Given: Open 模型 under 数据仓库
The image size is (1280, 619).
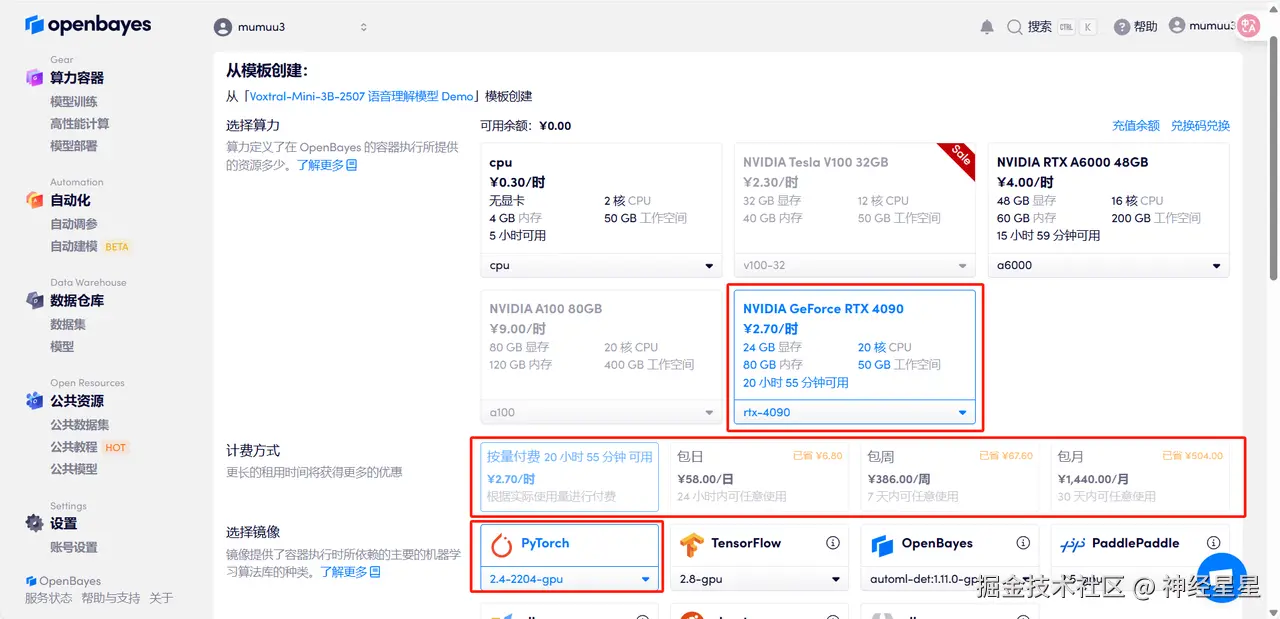Looking at the screenshot, I should coord(62,346).
